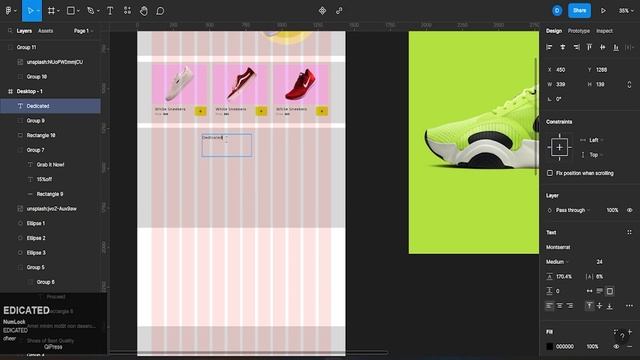Set text align center
640x360 pixels.
[x=560, y=306]
